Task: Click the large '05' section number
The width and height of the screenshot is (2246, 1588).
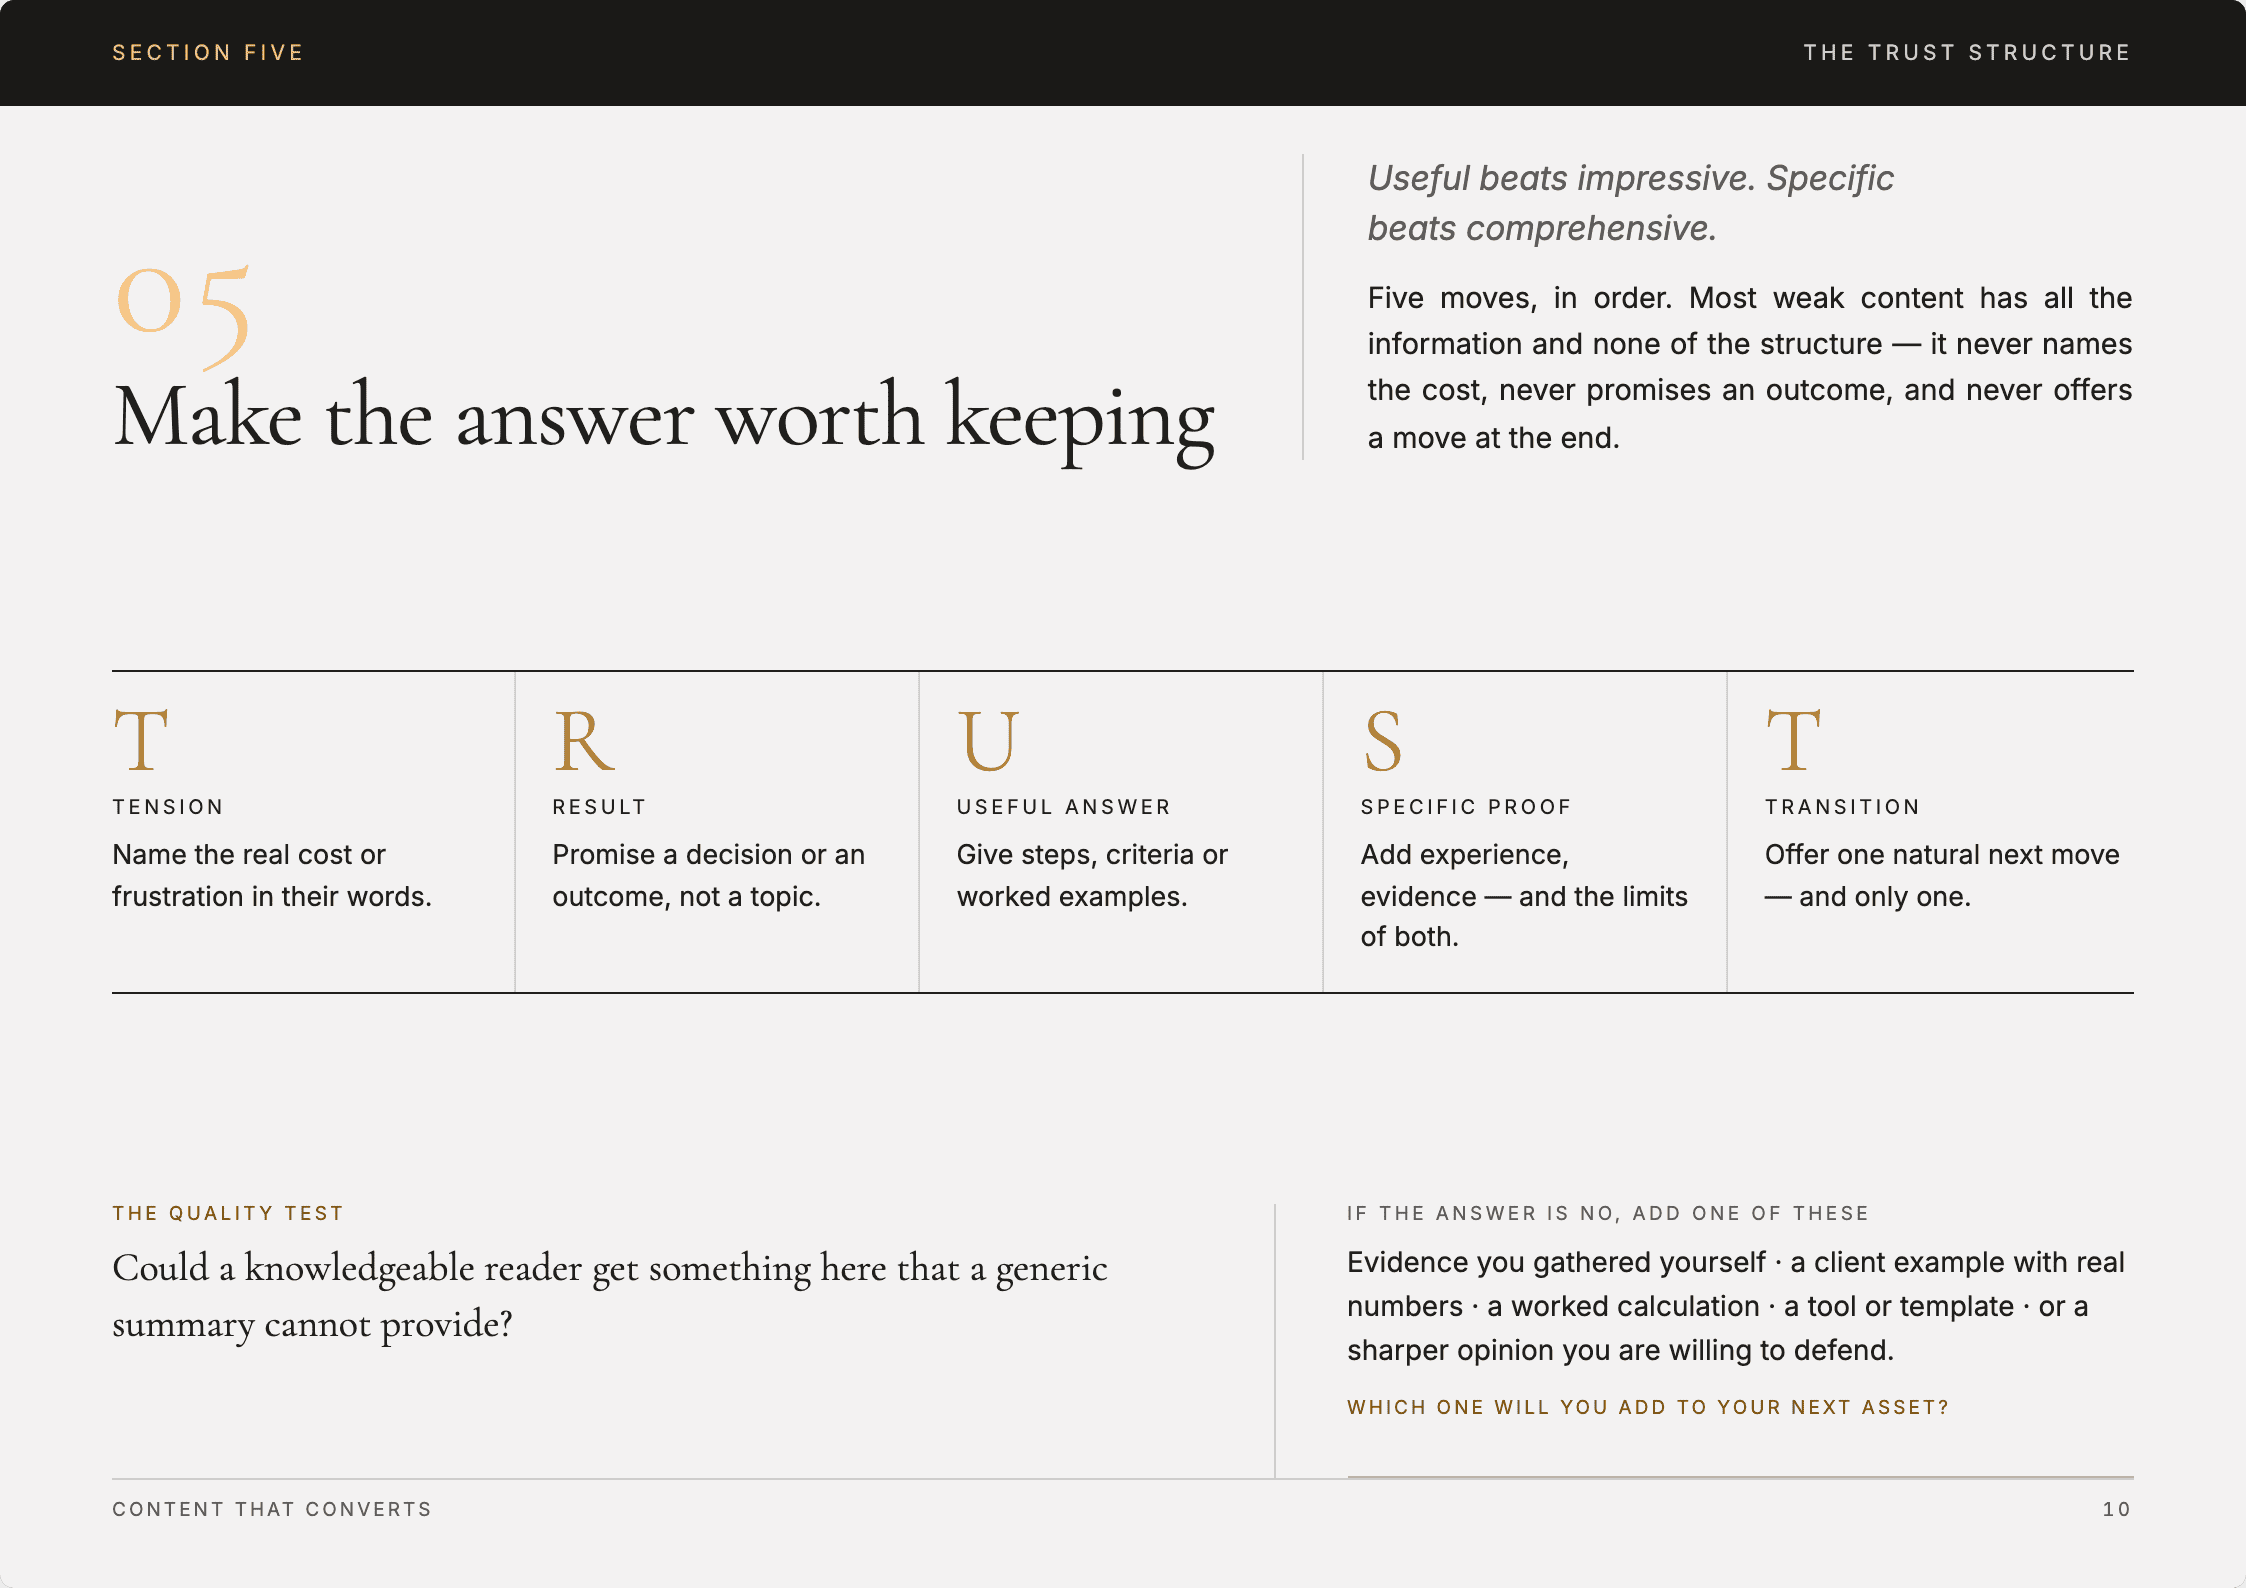Action: [183, 316]
